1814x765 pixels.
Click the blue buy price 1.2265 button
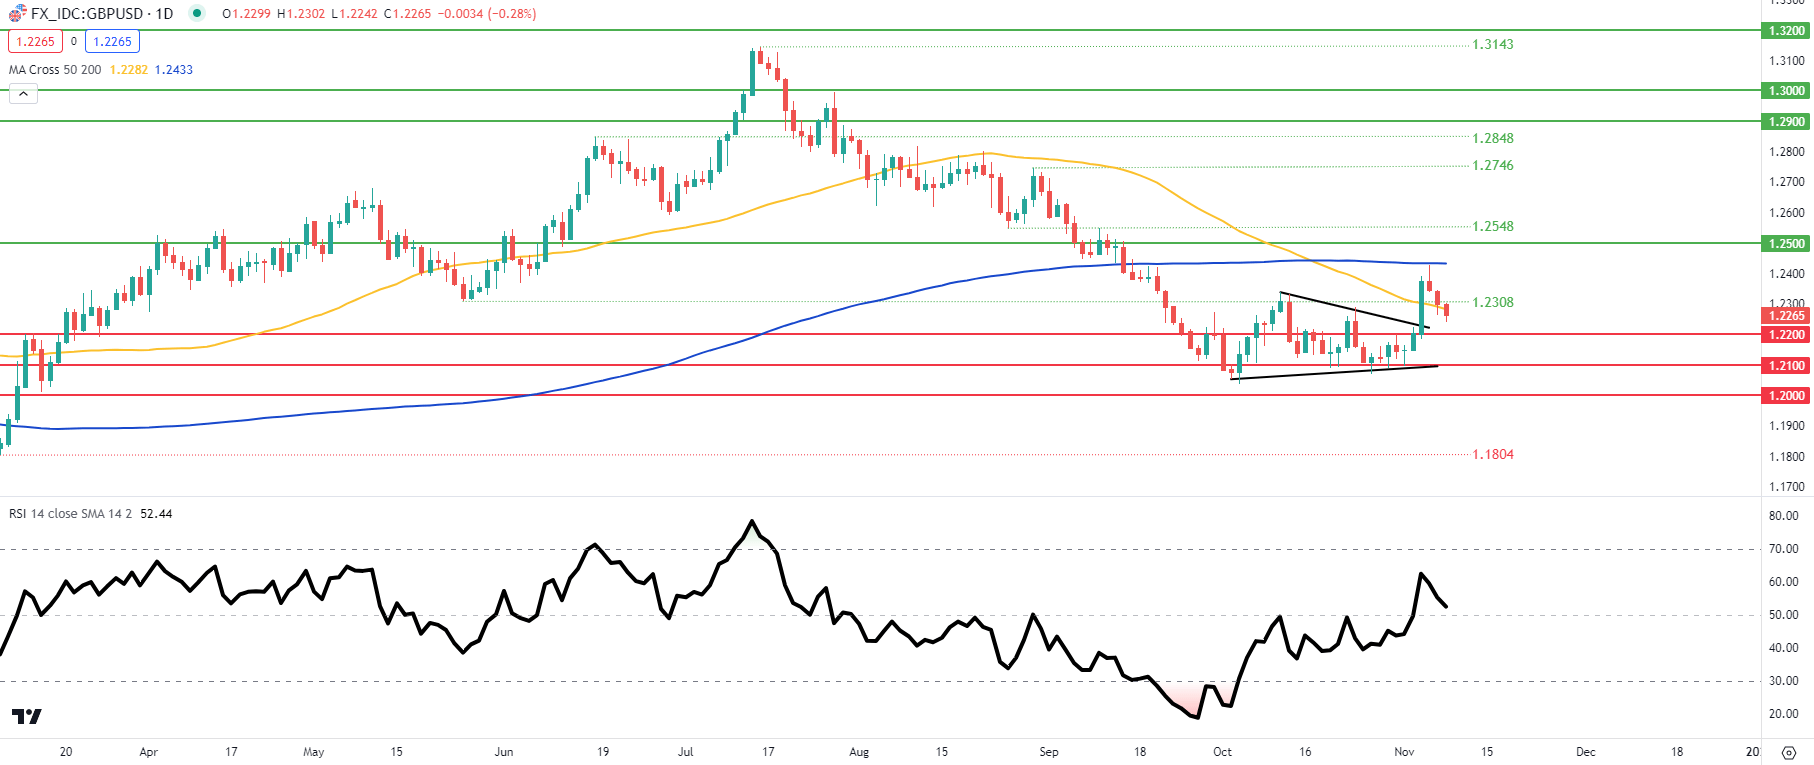(x=112, y=41)
